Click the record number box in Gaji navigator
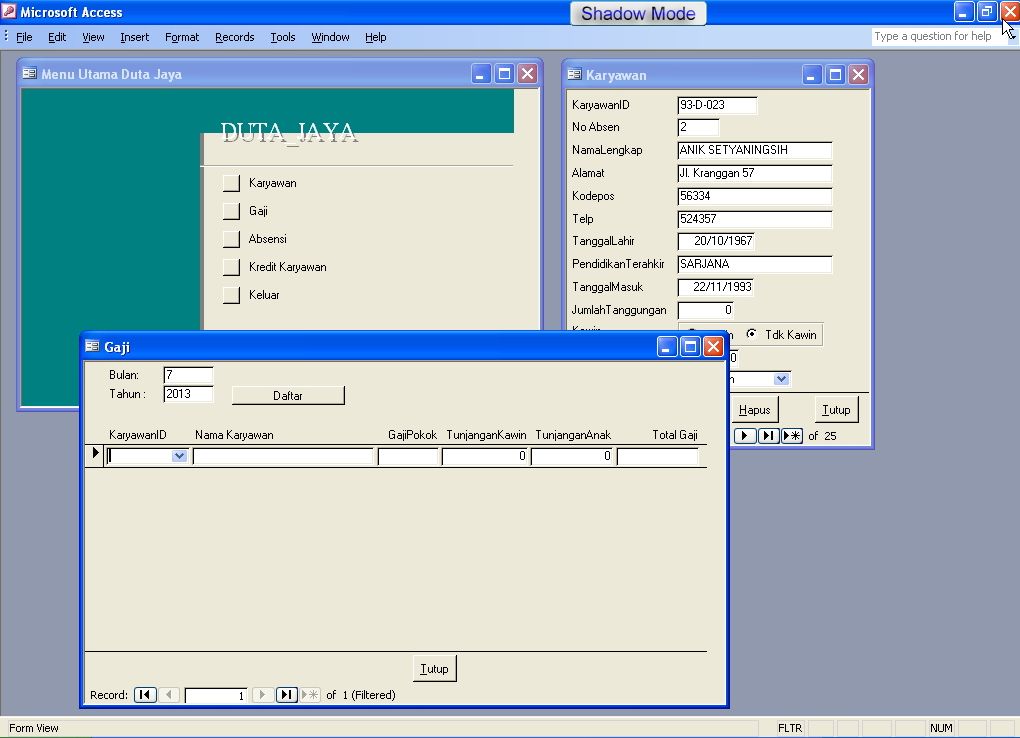The width and height of the screenshot is (1020, 738). 215,695
